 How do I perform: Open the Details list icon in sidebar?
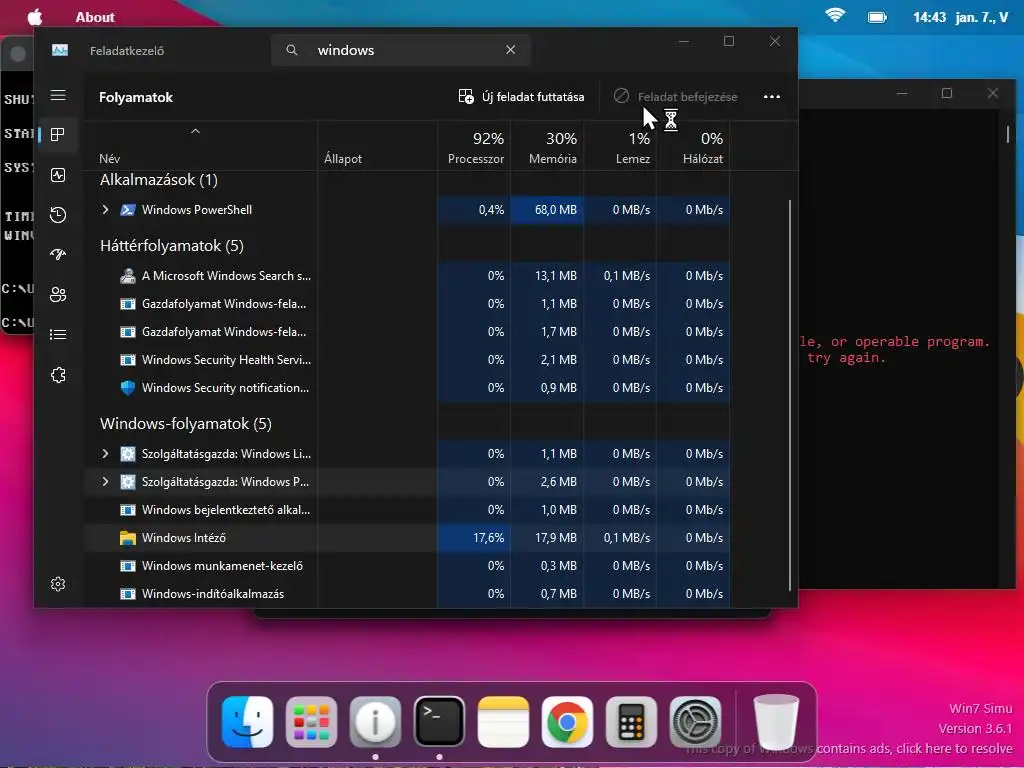point(58,334)
